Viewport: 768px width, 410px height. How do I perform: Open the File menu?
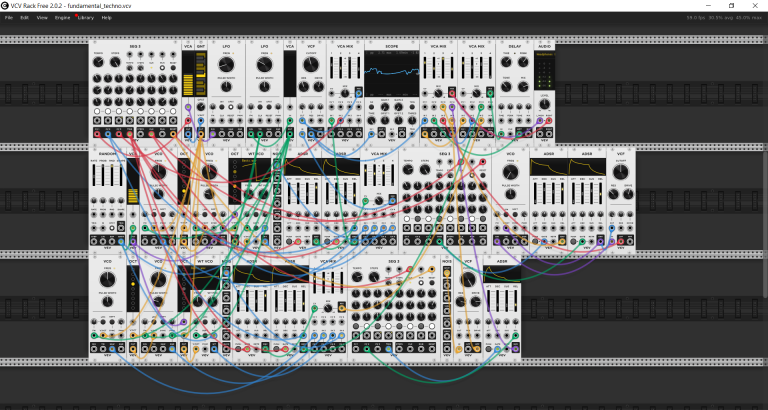click(9, 18)
